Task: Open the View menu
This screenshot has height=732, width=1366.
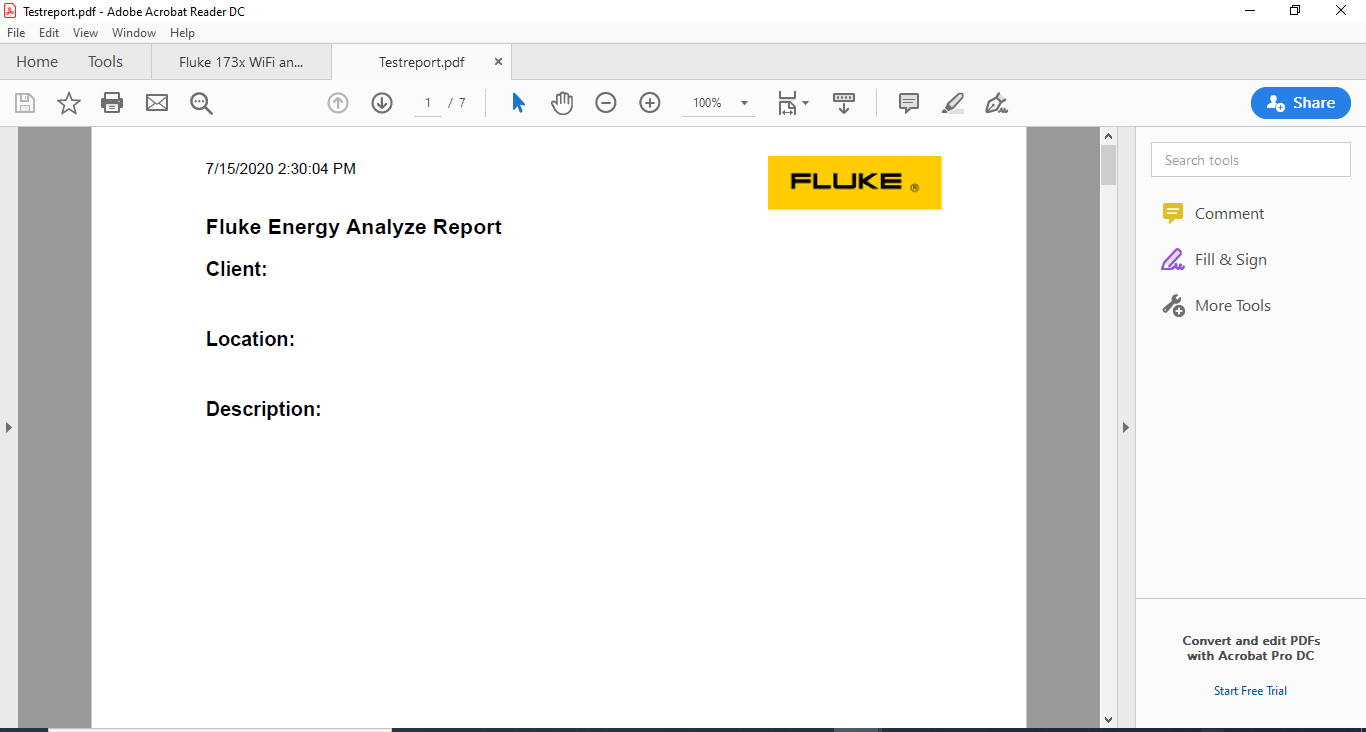Action: [x=86, y=33]
